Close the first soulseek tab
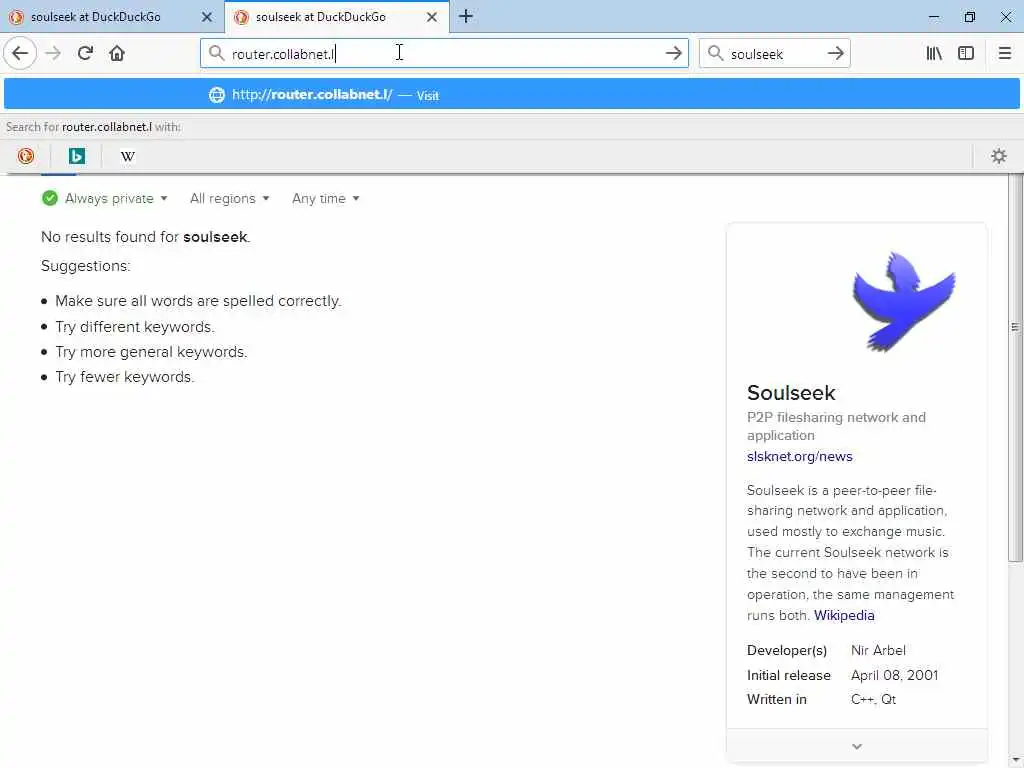The height and width of the screenshot is (768, 1024). click(207, 17)
